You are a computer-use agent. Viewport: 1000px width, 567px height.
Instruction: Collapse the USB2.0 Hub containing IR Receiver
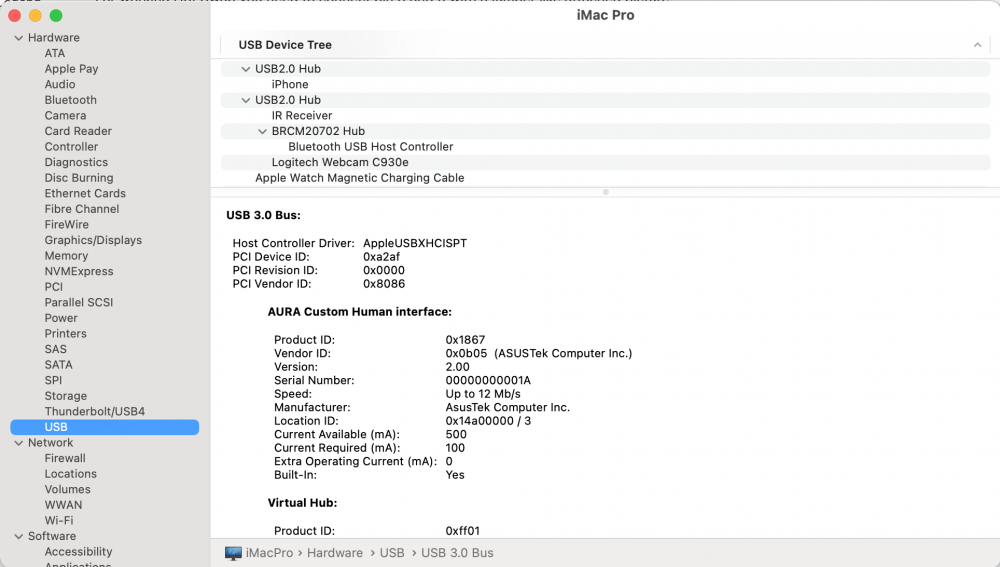[246, 100]
